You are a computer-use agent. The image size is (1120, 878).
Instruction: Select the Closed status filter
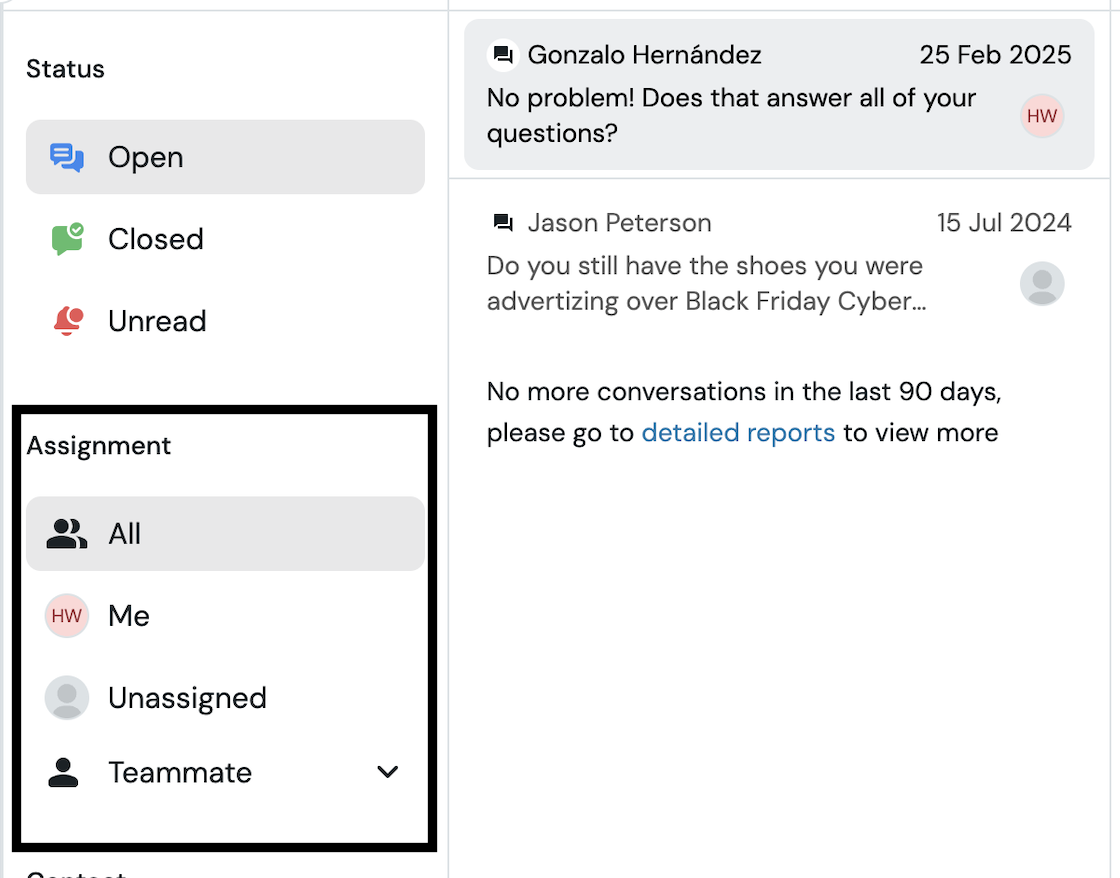[225, 239]
